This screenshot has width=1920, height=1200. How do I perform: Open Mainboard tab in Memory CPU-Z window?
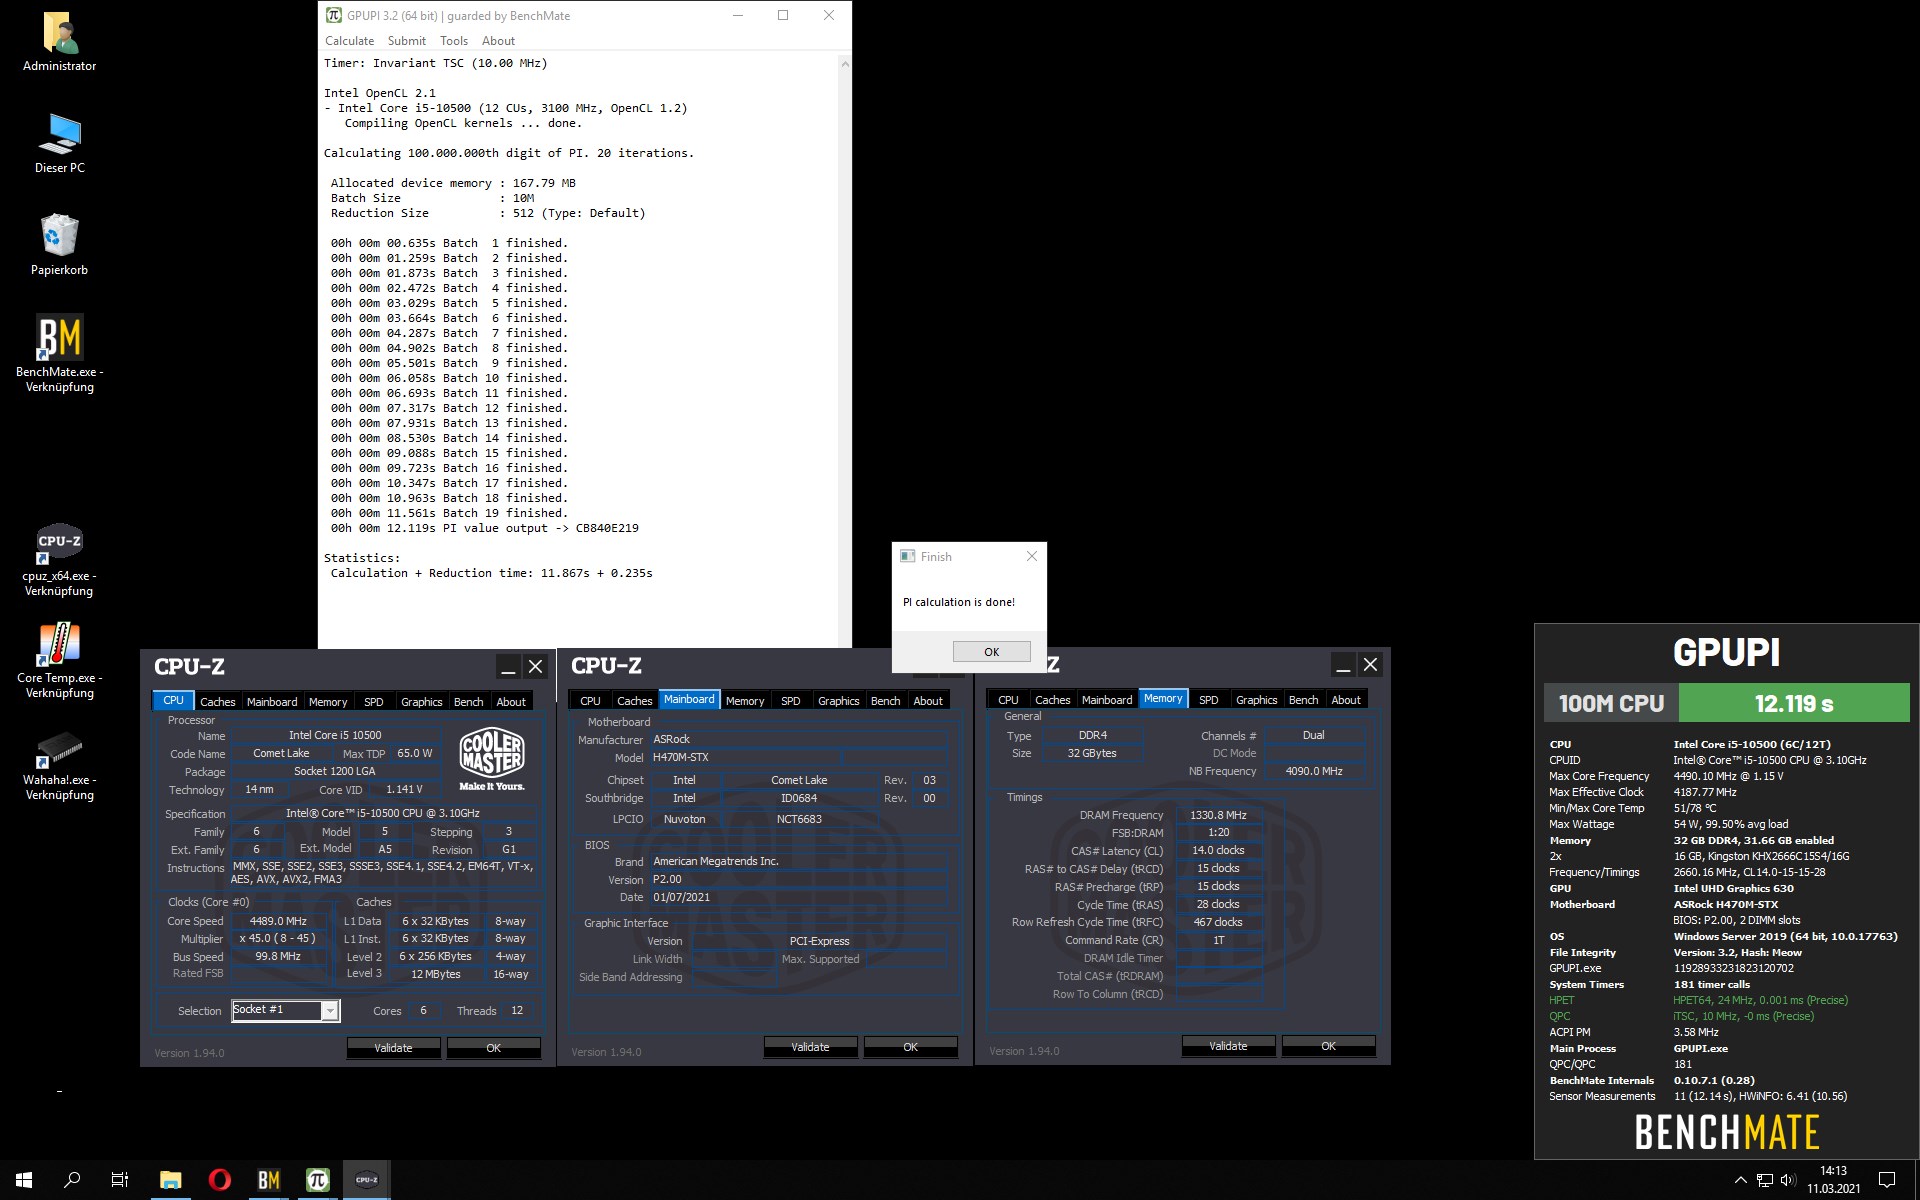1107,700
